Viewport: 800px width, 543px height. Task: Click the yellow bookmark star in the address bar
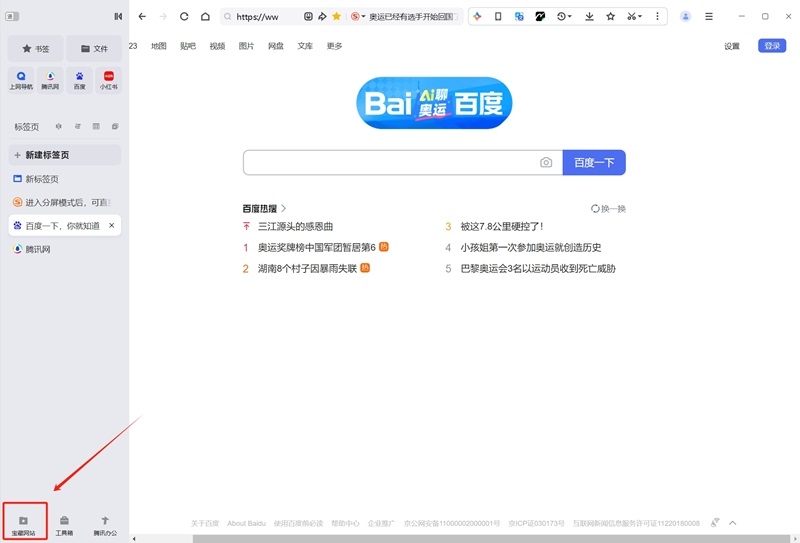pyautogui.click(x=336, y=16)
